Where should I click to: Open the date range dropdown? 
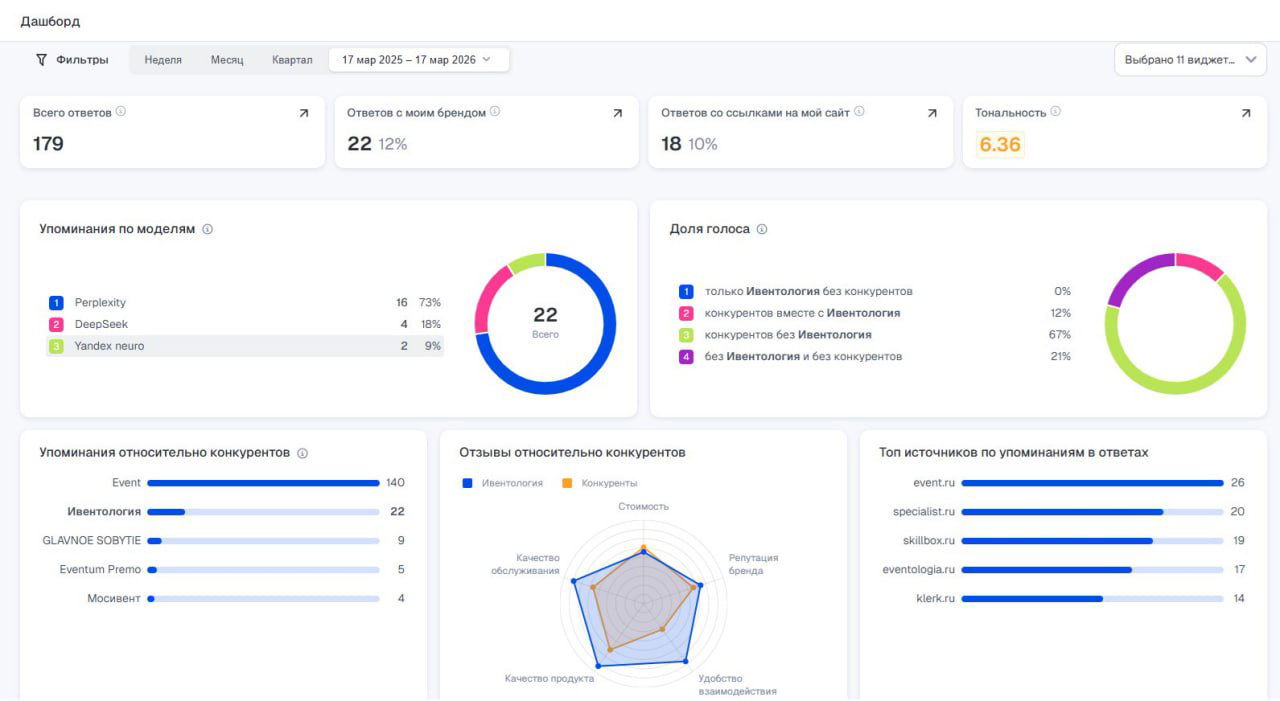[418, 60]
